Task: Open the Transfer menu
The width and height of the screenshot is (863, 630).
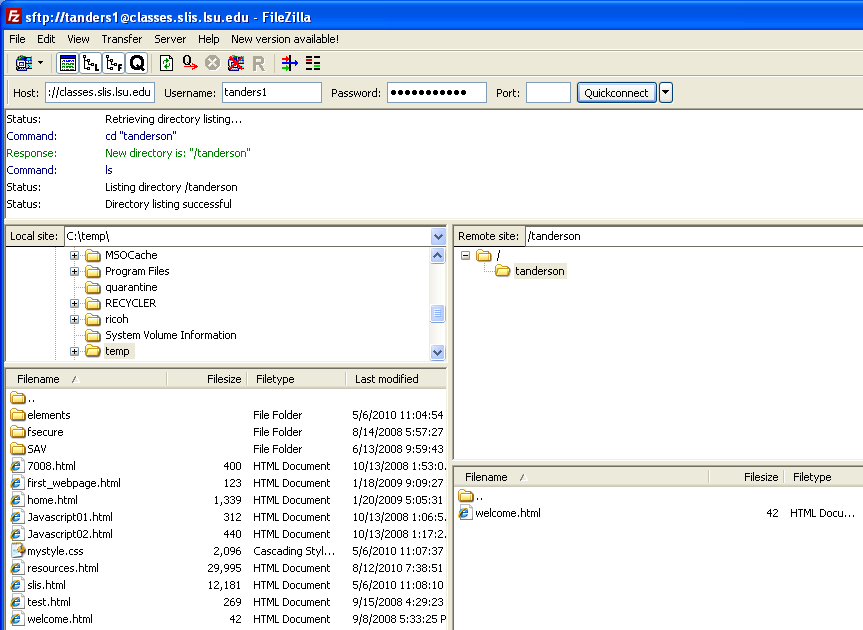Action: (121, 39)
